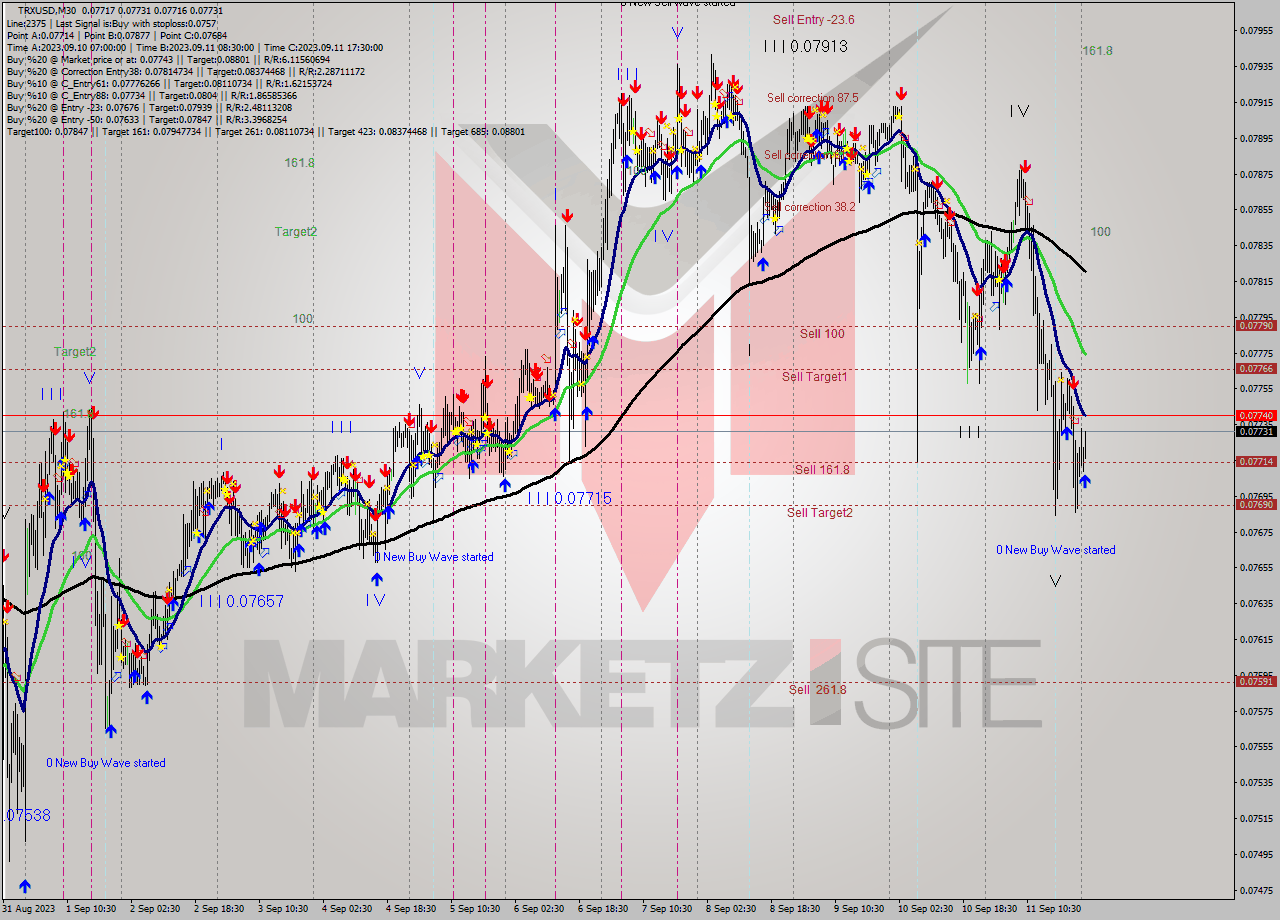Click the '31 Aug 2023' date label

(x=30, y=909)
